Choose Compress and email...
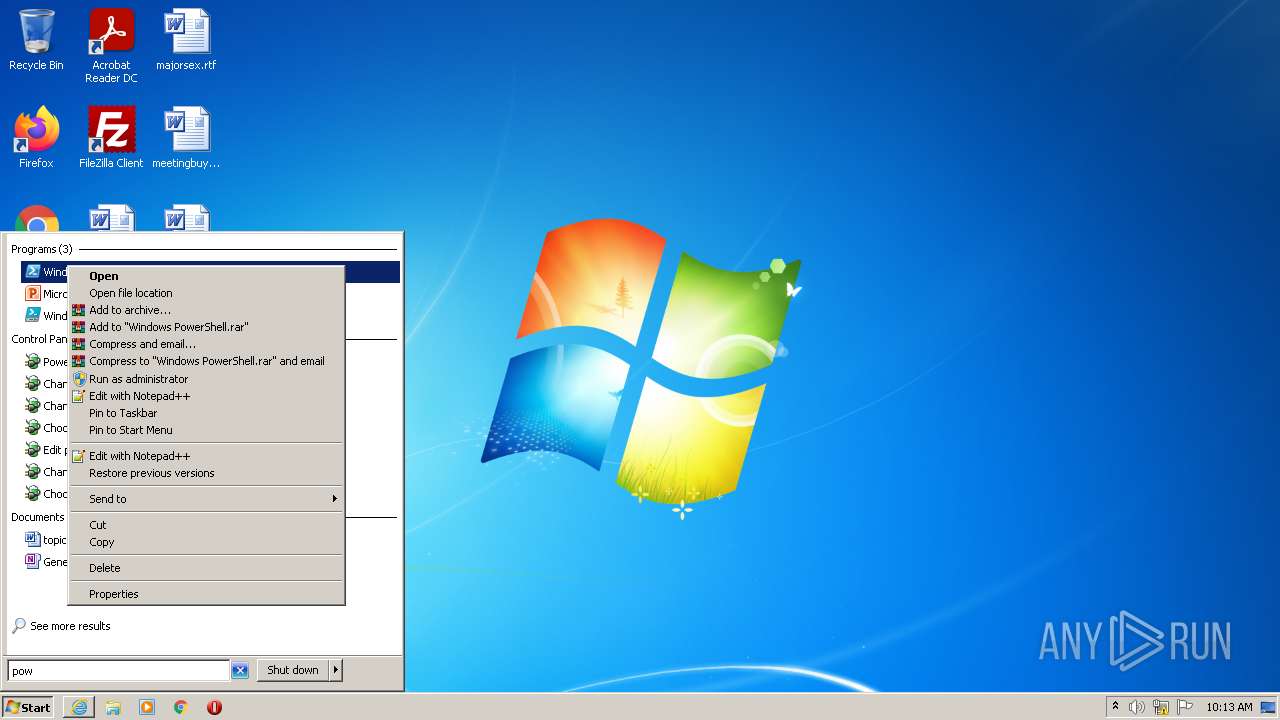This screenshot has height=720, width=1280. [206, 344]
